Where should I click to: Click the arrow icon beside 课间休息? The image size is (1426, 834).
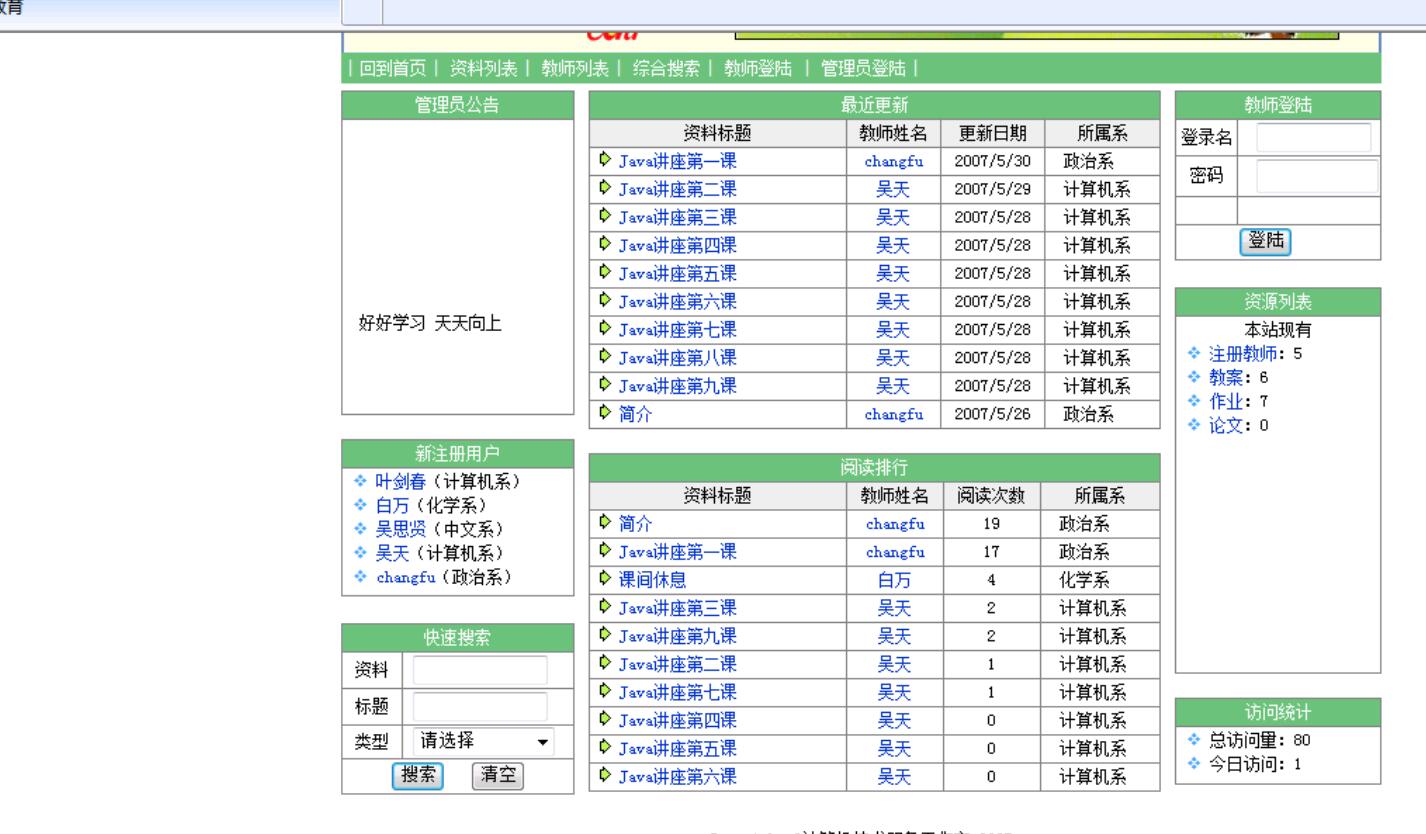[x=605, y=577]
